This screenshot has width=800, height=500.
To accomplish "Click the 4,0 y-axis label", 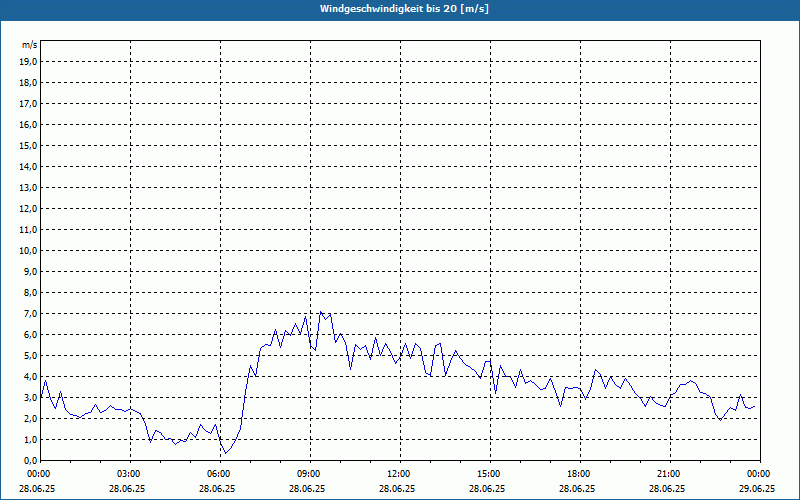I will click(x=30, y=377).
